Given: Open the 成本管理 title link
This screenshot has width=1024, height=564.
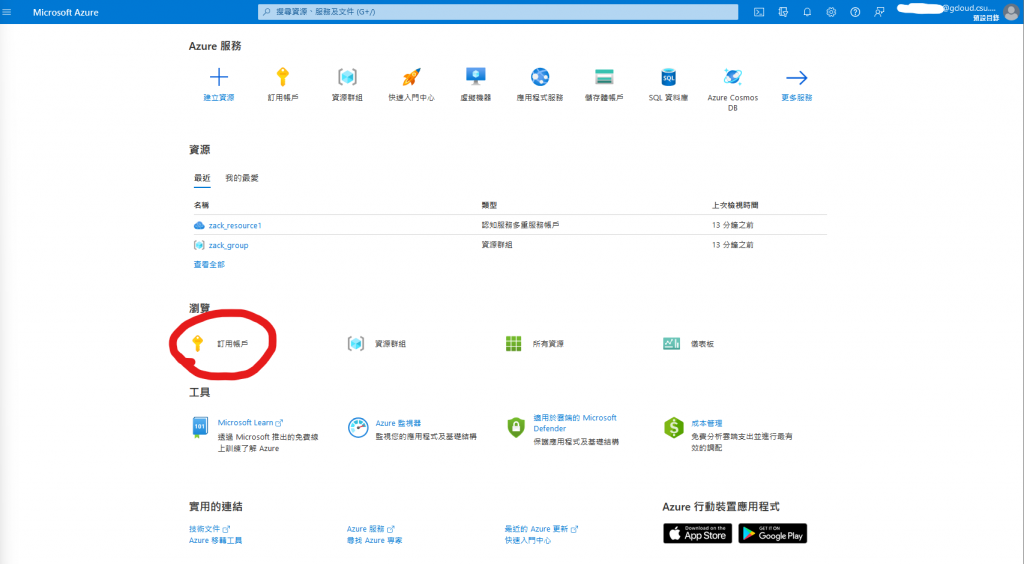Looking at the screenshot, I should coord(707,423).
